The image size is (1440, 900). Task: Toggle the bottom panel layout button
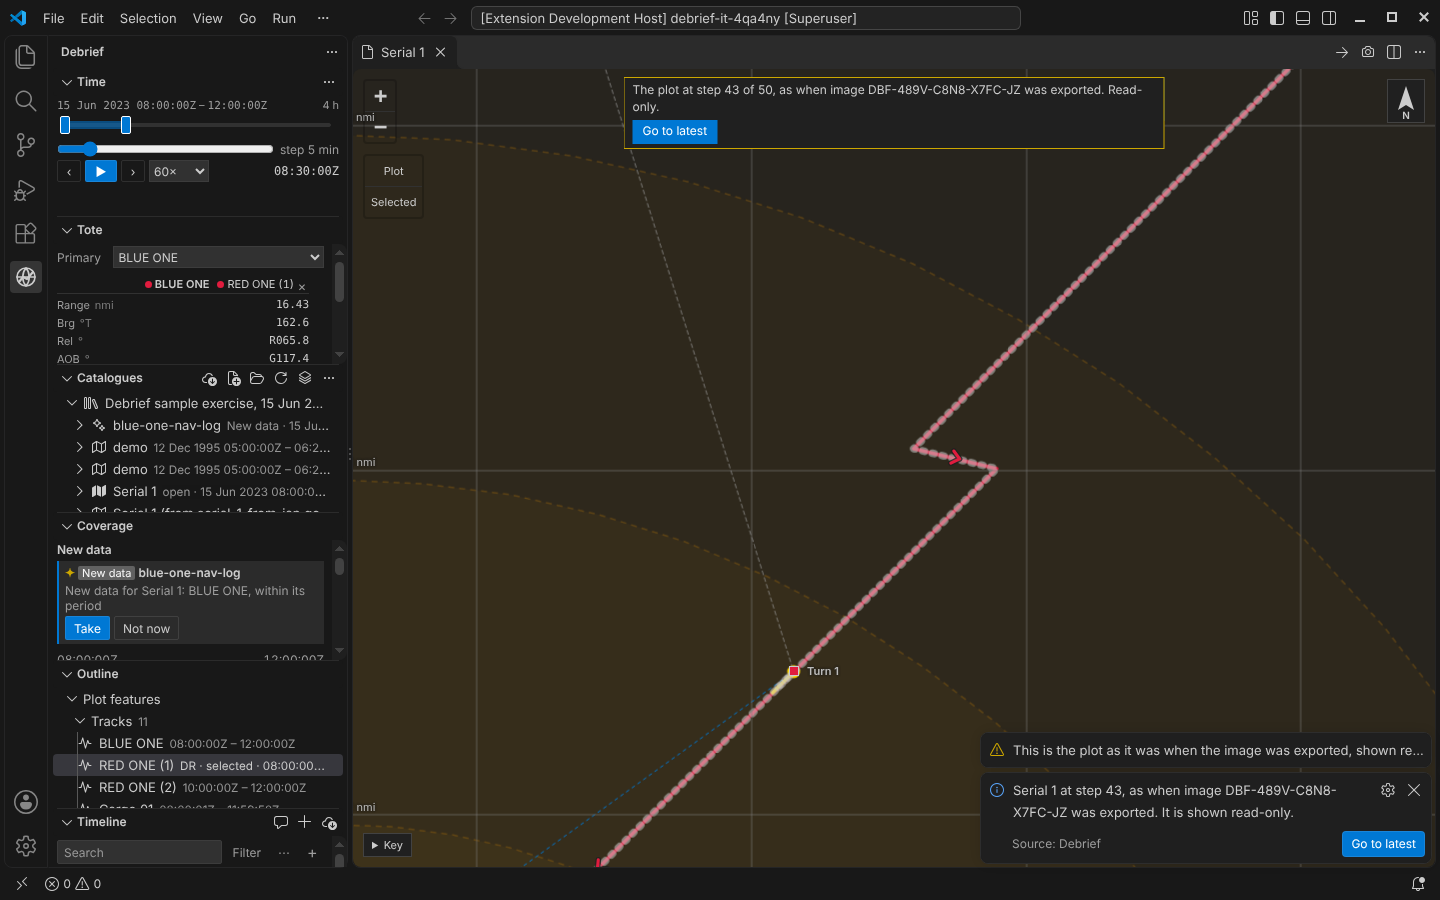[x=1303, y=18]
